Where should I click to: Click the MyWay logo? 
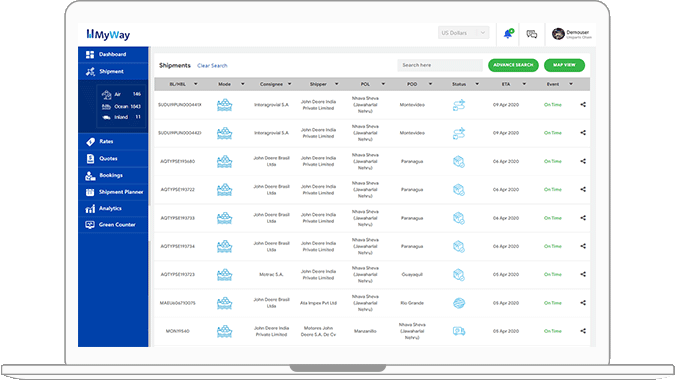[108, 34]
